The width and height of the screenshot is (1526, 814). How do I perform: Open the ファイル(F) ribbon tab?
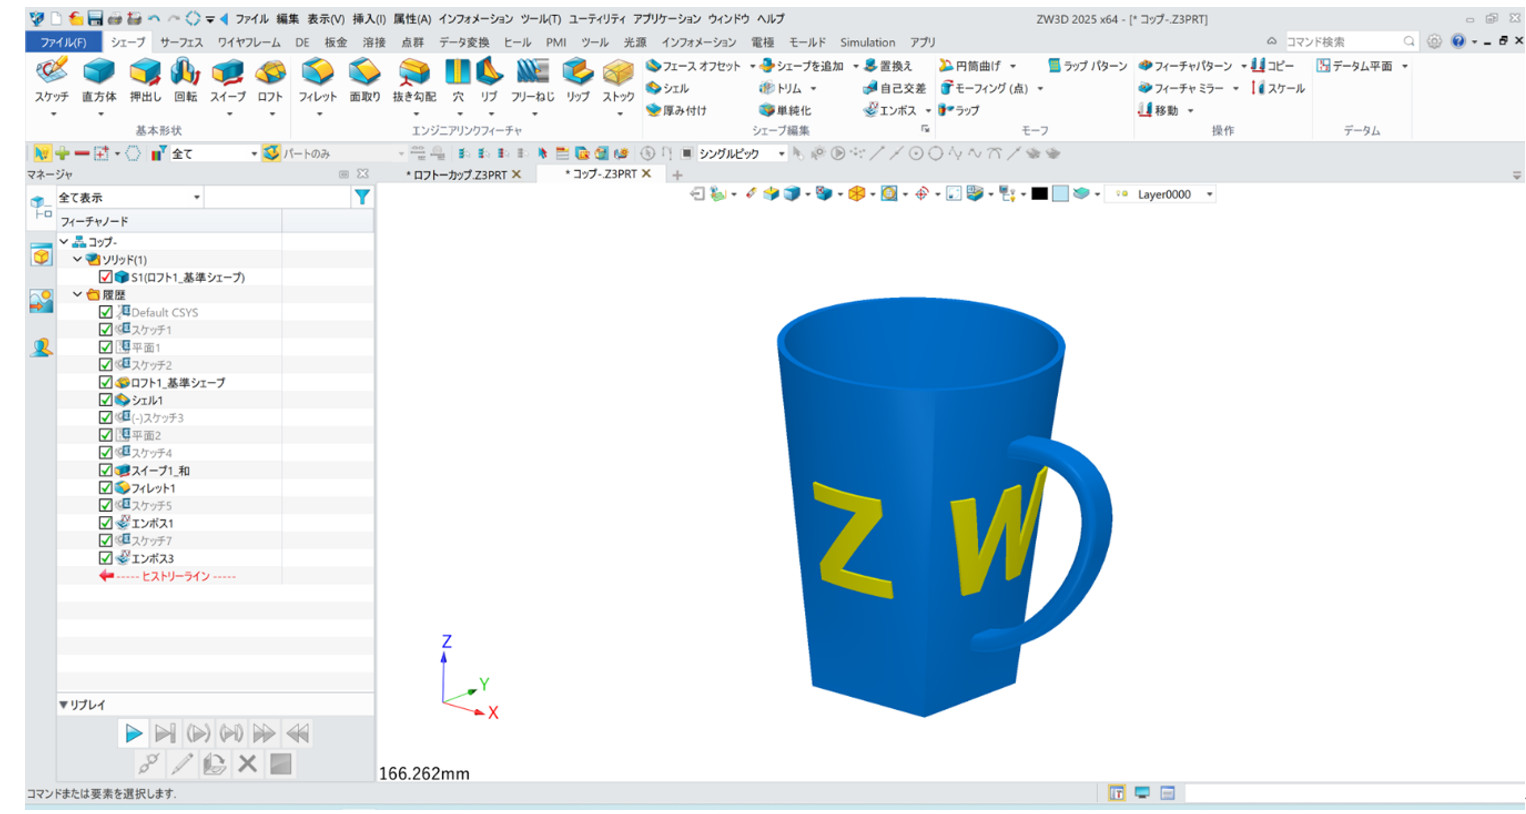click(x=64, y=42)
